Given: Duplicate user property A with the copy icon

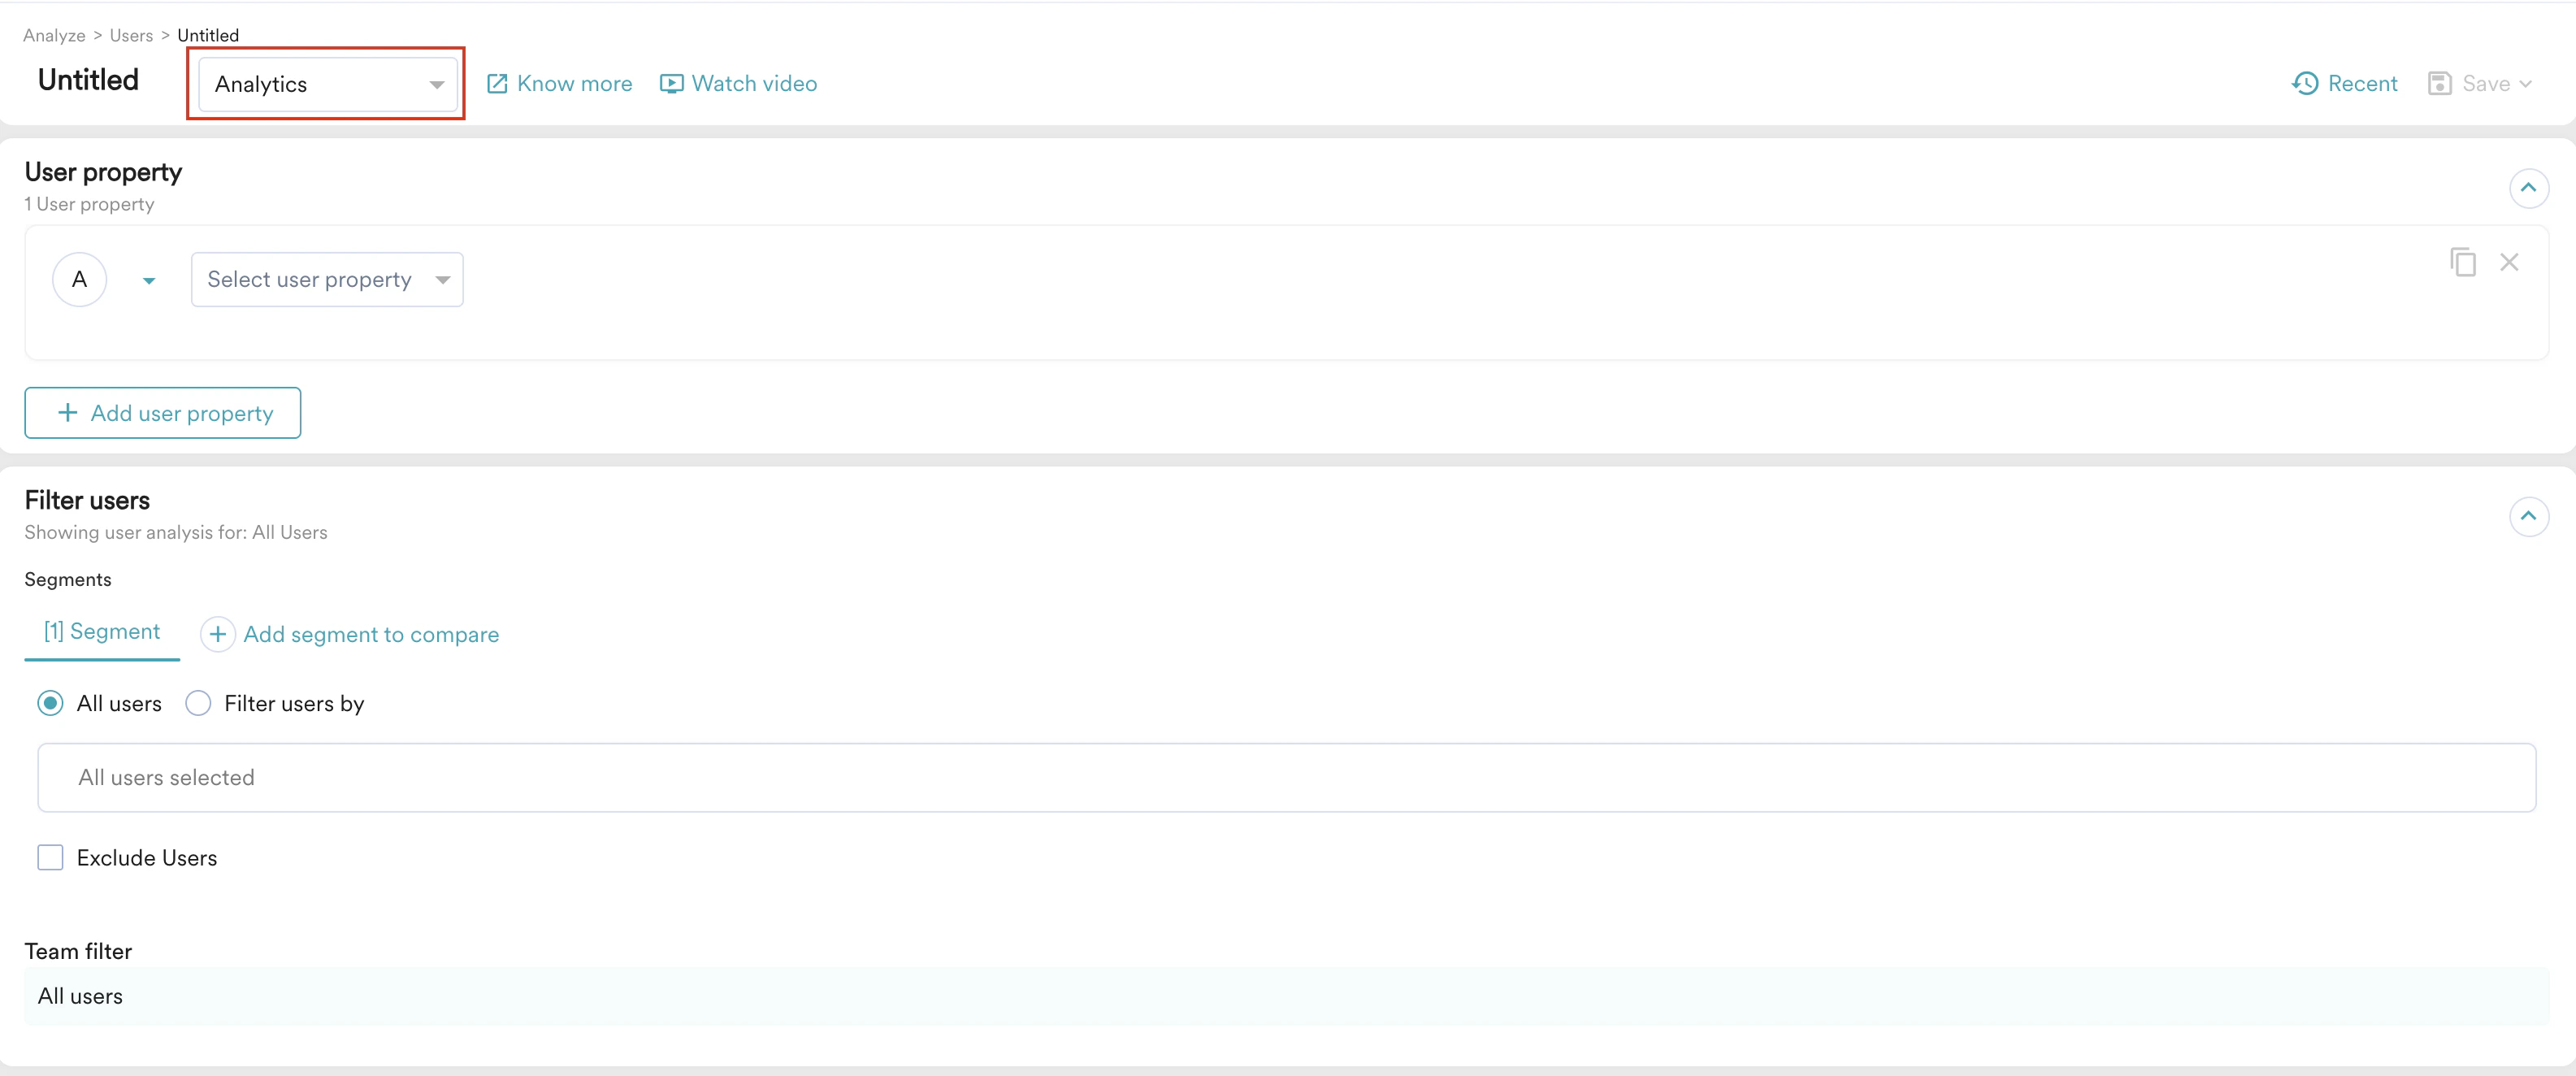Looking at the screenshot, I should [x=2464, y=261].
